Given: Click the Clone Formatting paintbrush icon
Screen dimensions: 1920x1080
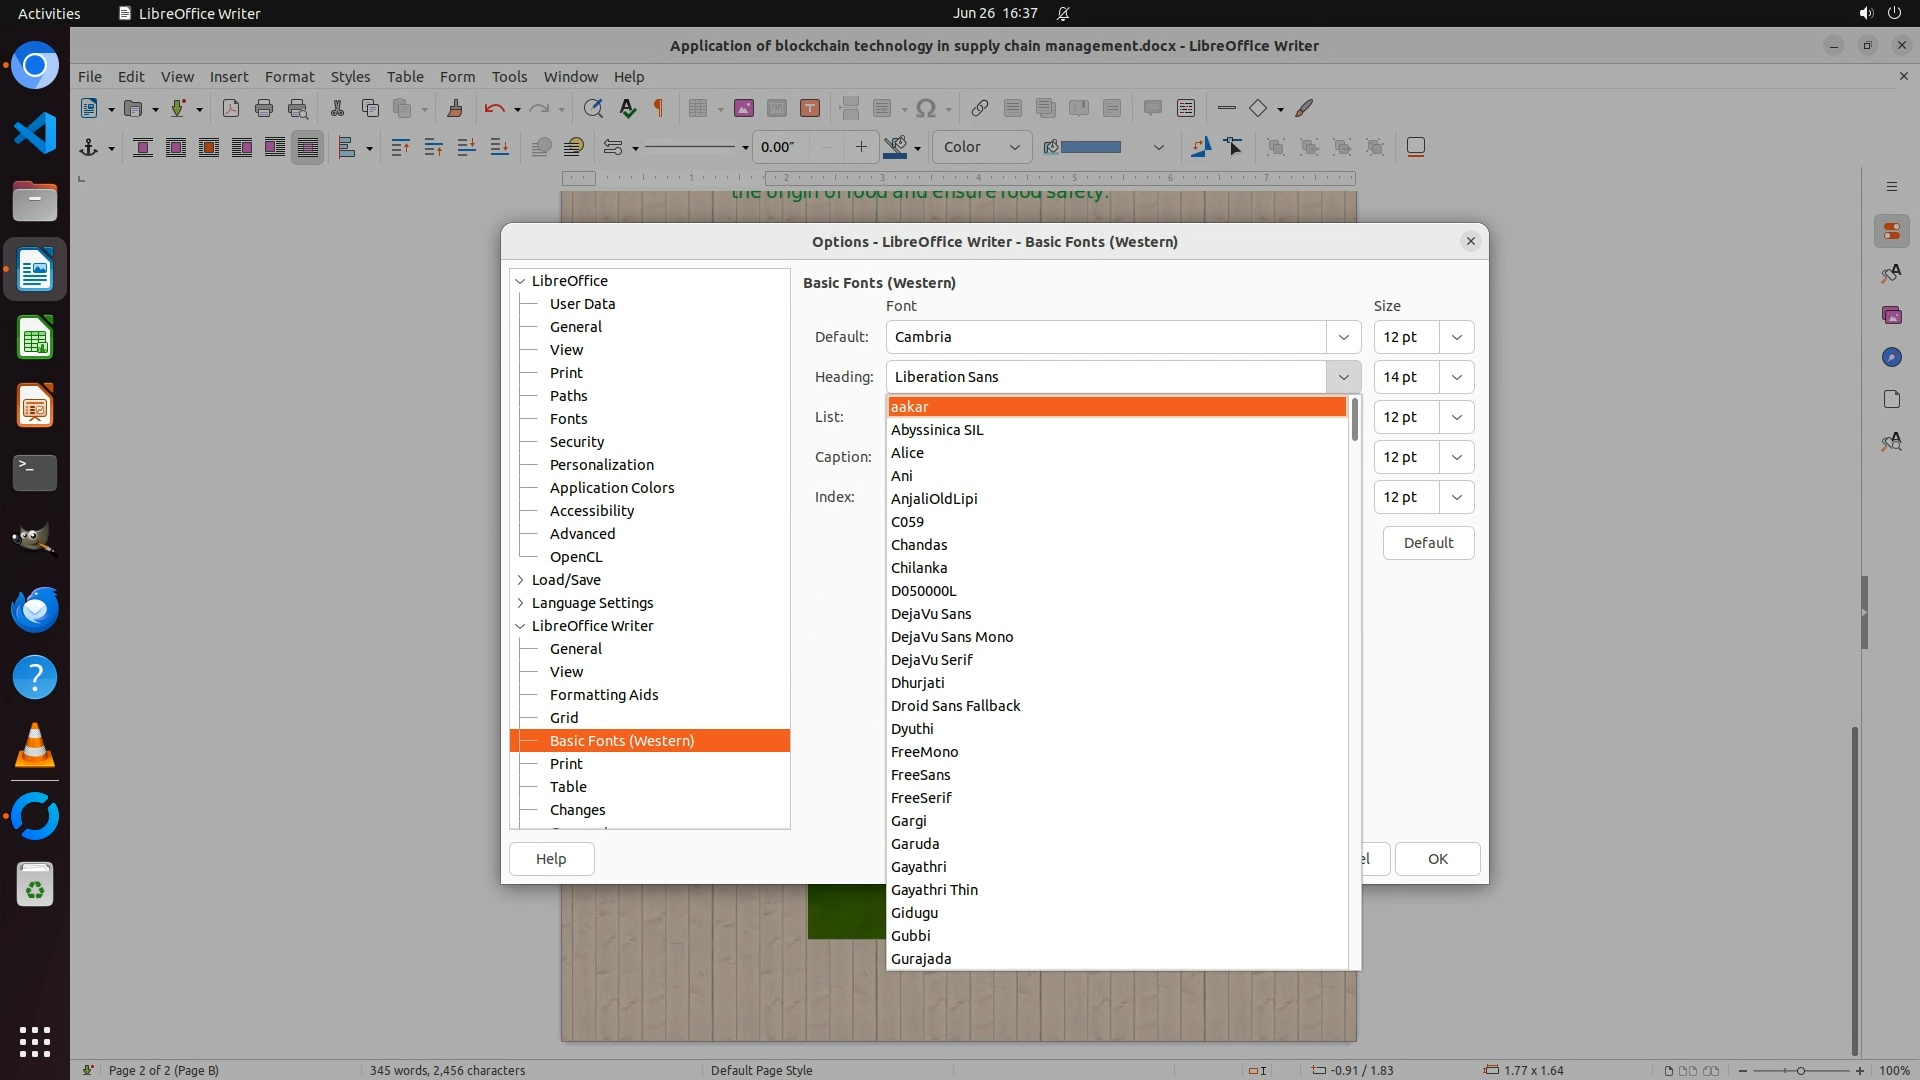Looking at the screenshot, I should click(455, 108).
